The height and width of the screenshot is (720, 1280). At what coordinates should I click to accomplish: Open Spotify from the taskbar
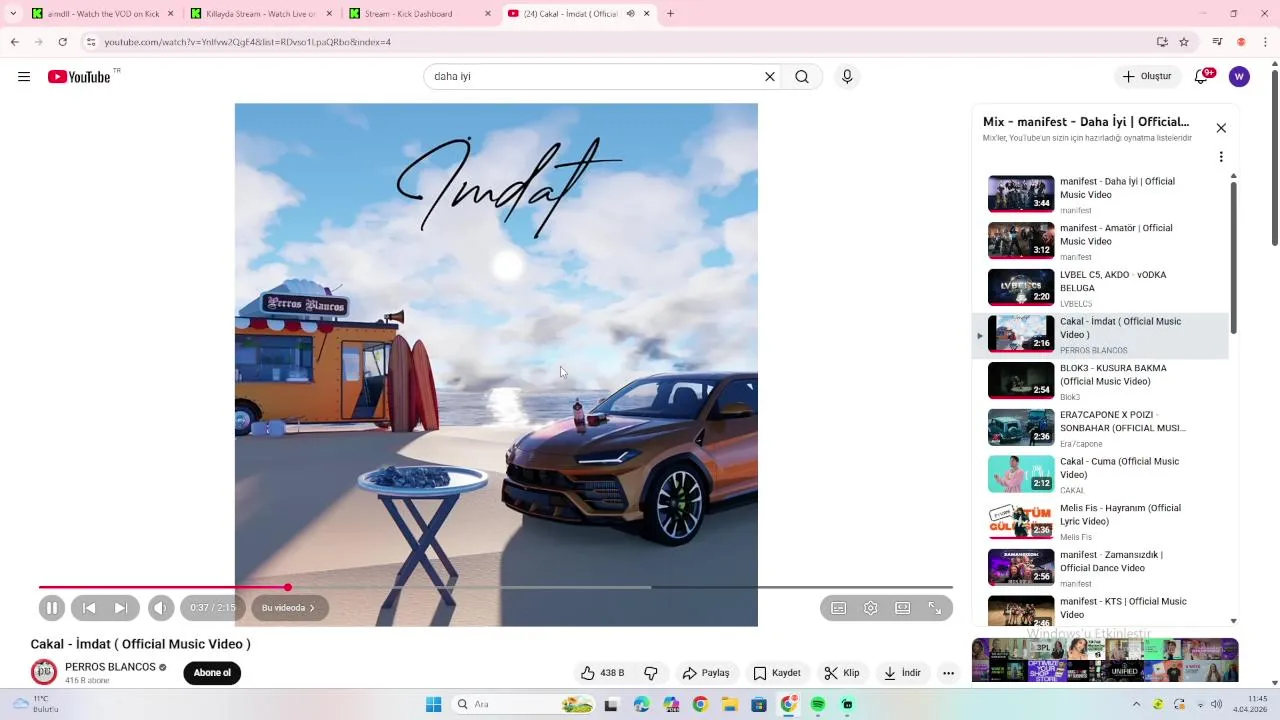pyautogui.click(x=818, y=705)
